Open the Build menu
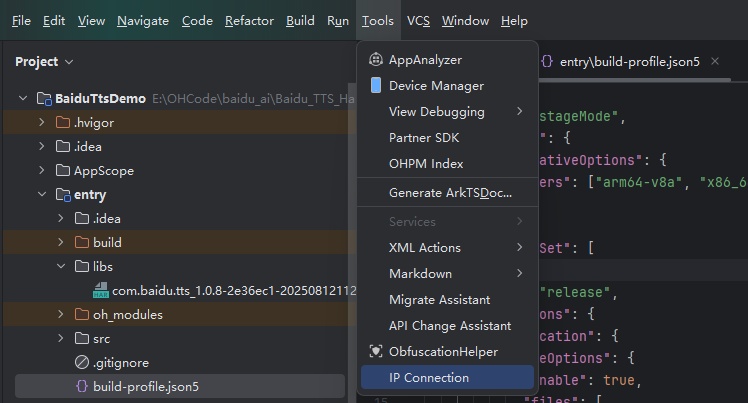The width and height of the screenshot is (748, 403). [x=300, y=21]
